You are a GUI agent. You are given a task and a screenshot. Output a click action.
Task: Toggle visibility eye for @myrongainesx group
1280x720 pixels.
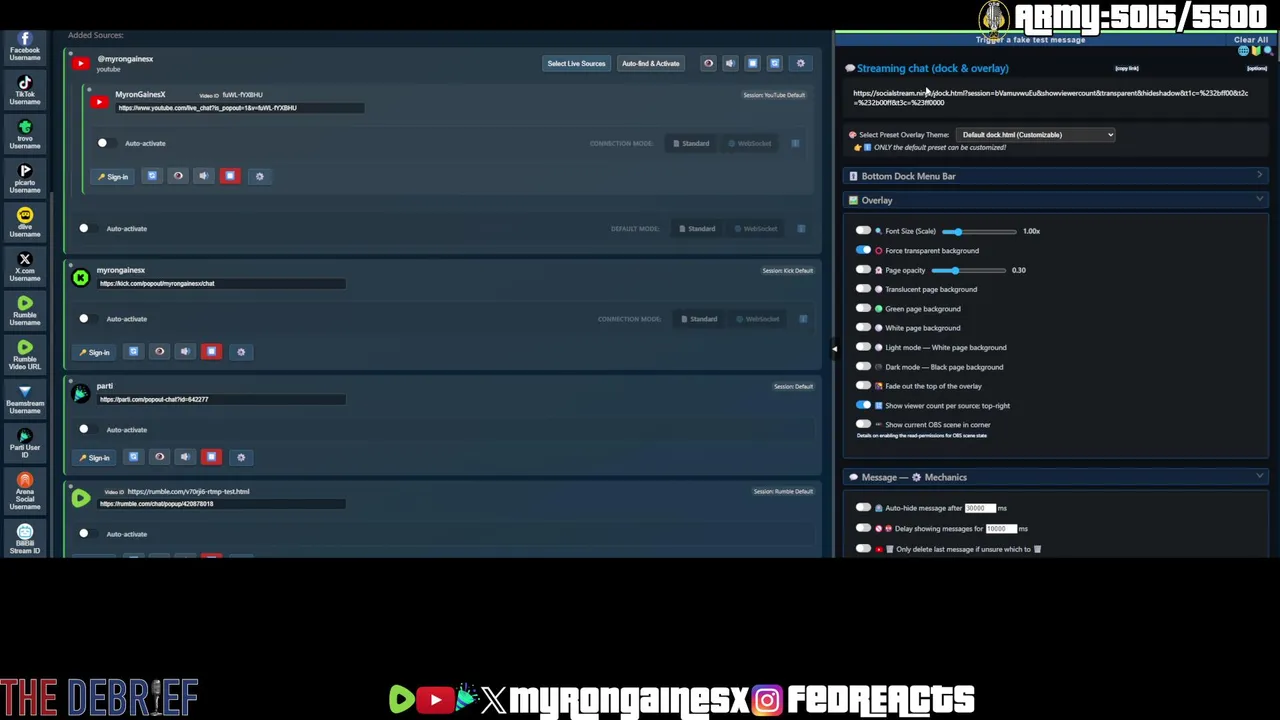(708, 63)
